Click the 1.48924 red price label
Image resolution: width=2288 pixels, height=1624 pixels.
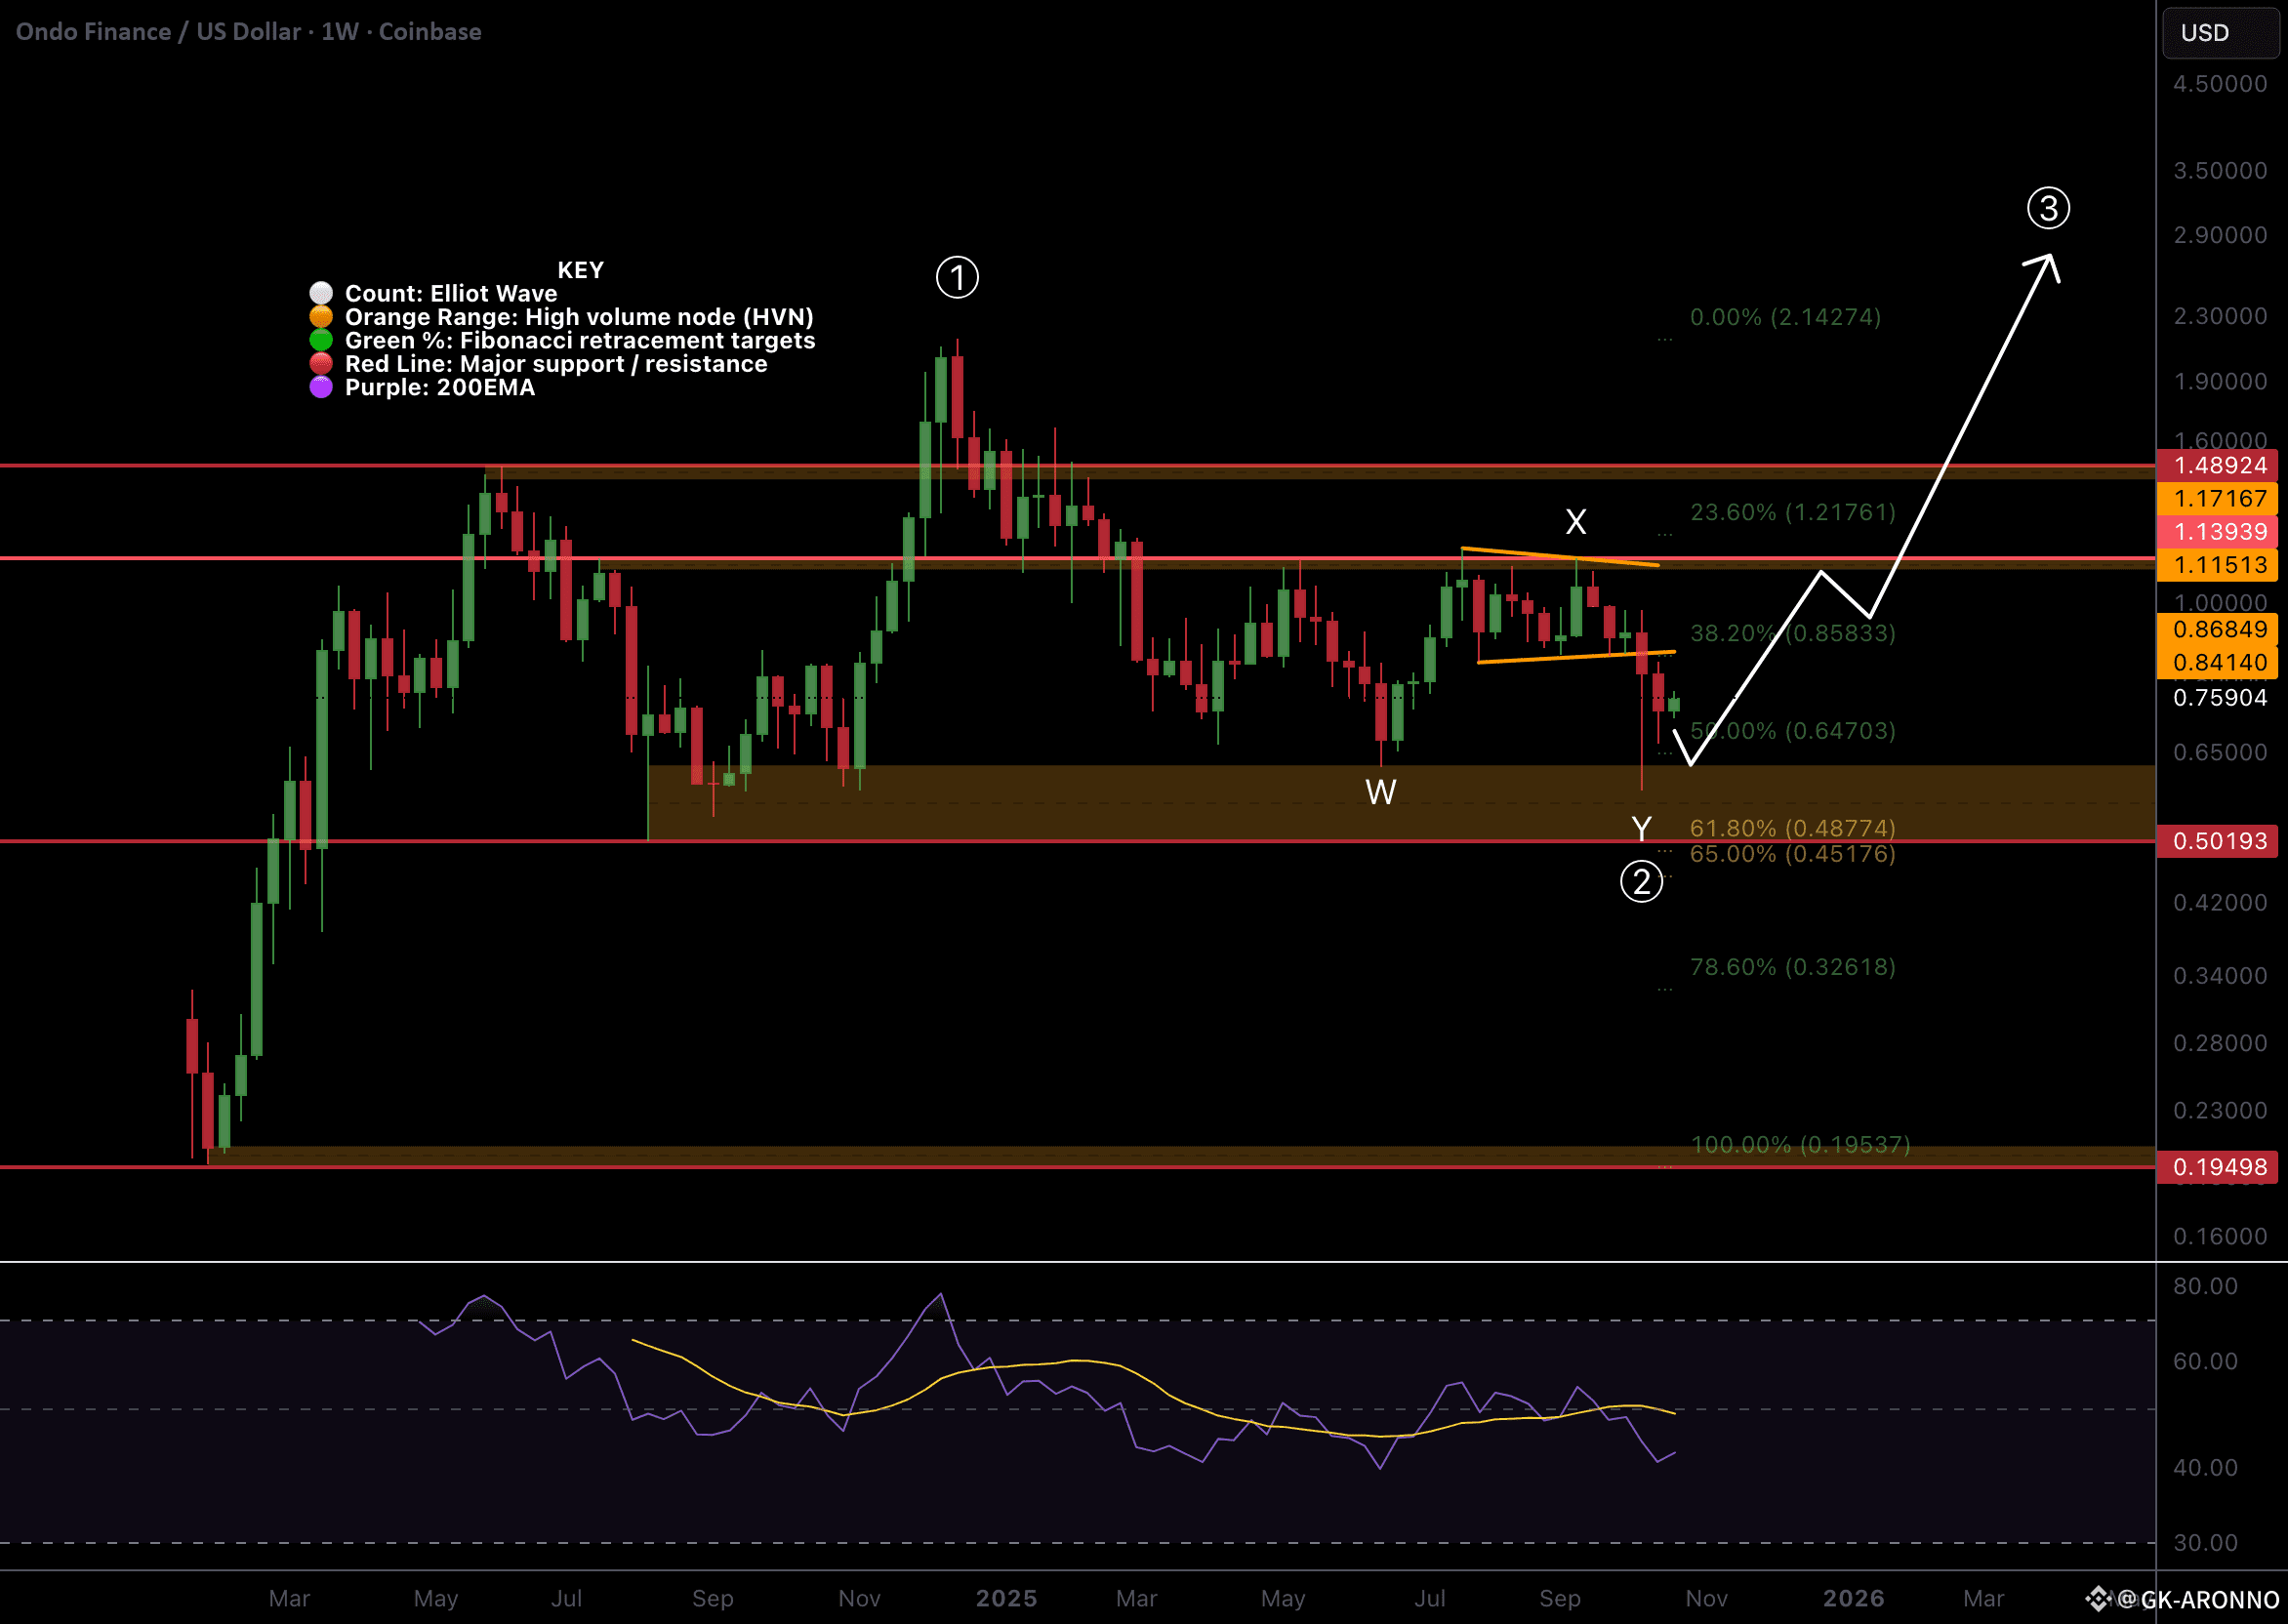pos(2219,465)
